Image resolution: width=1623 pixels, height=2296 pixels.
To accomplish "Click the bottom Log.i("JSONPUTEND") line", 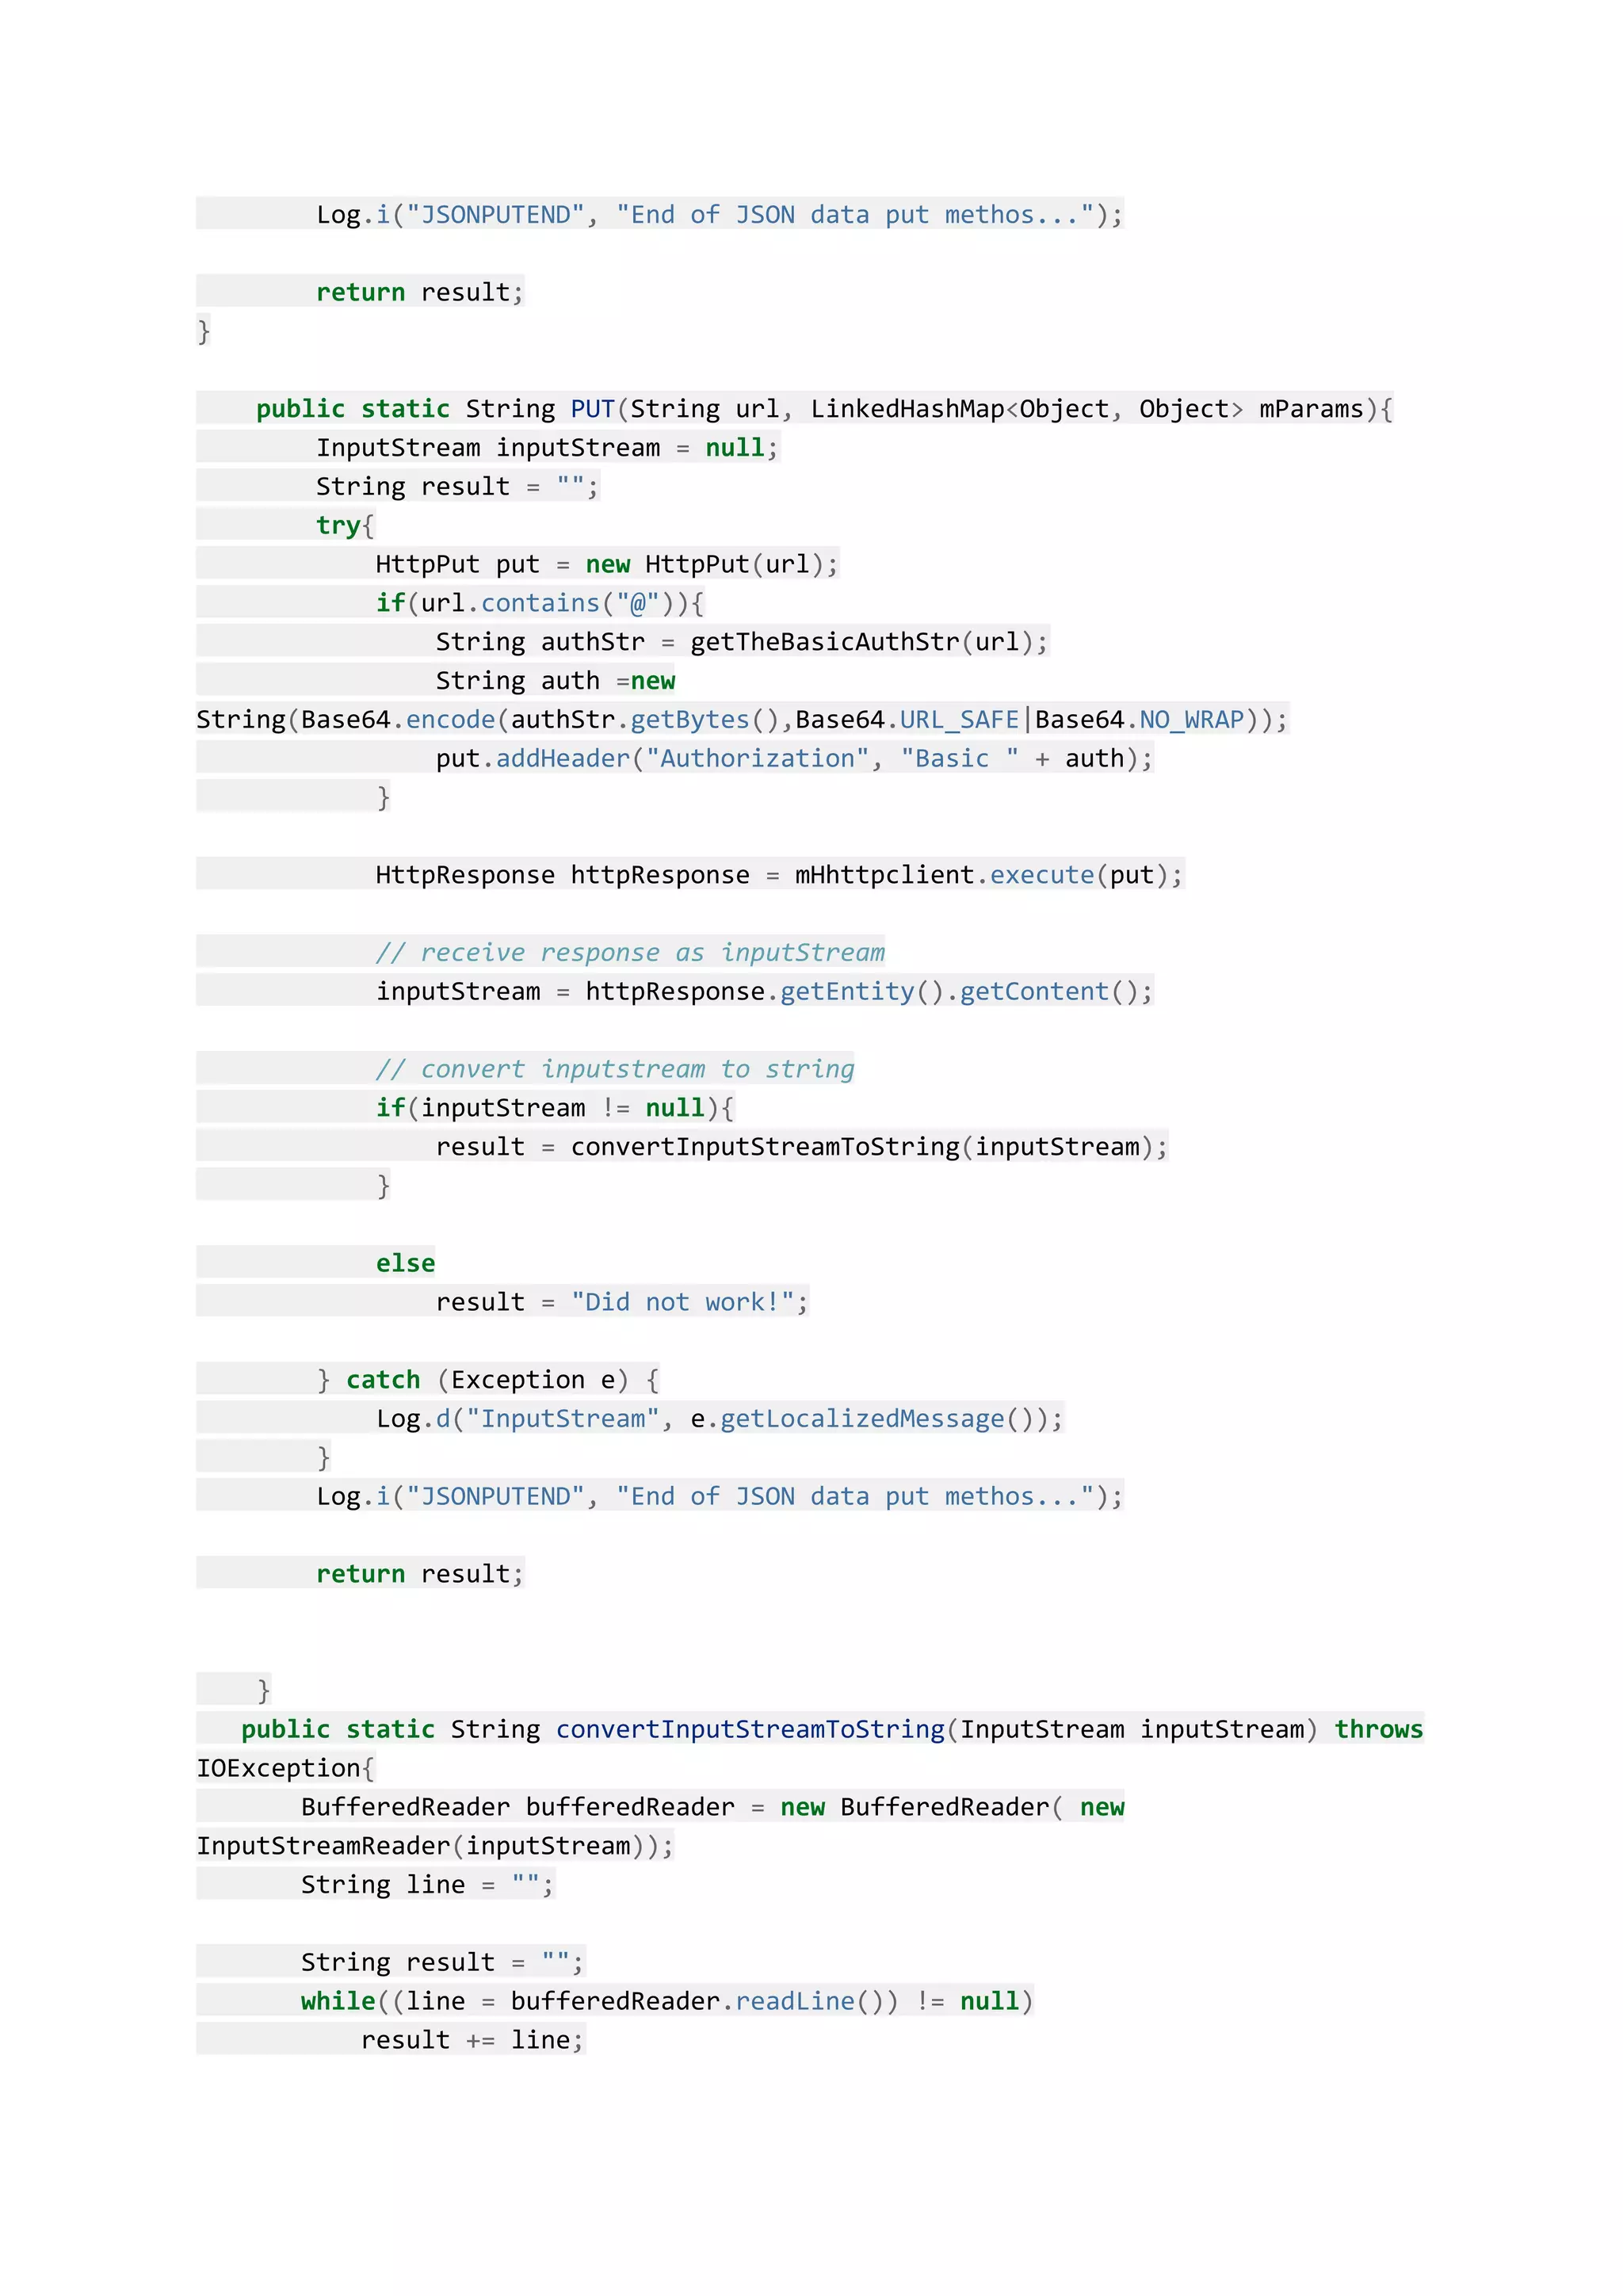I will point(720,1496).
